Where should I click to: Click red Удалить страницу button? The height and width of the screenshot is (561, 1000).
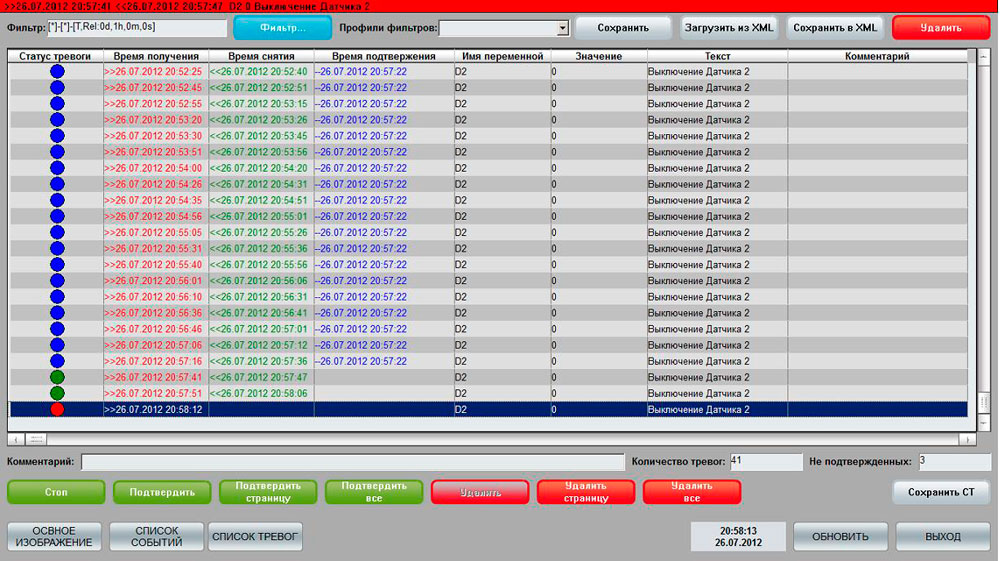[585, 492]
